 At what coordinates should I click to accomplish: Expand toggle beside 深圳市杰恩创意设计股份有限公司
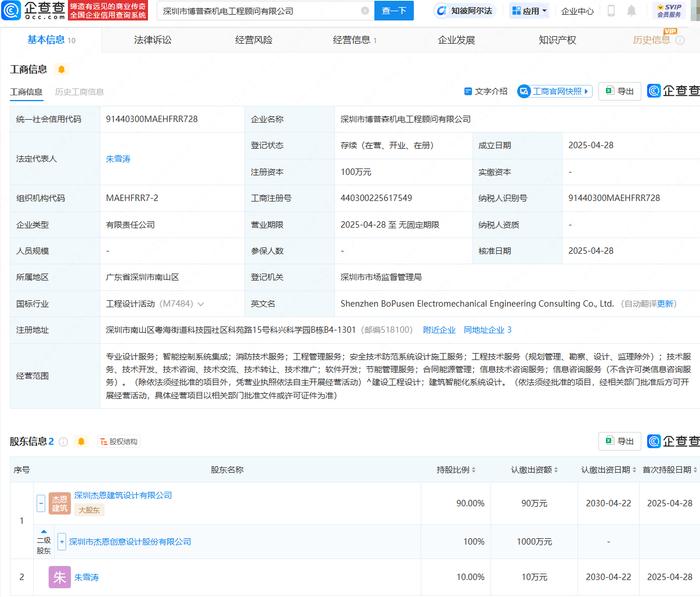(62, 542)
